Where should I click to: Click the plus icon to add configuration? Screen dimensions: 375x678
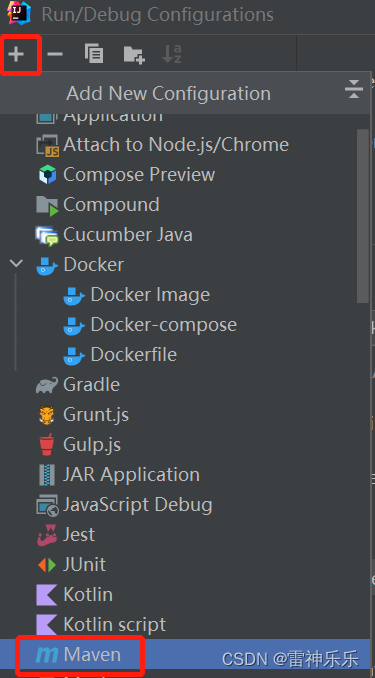click(16, 54)
